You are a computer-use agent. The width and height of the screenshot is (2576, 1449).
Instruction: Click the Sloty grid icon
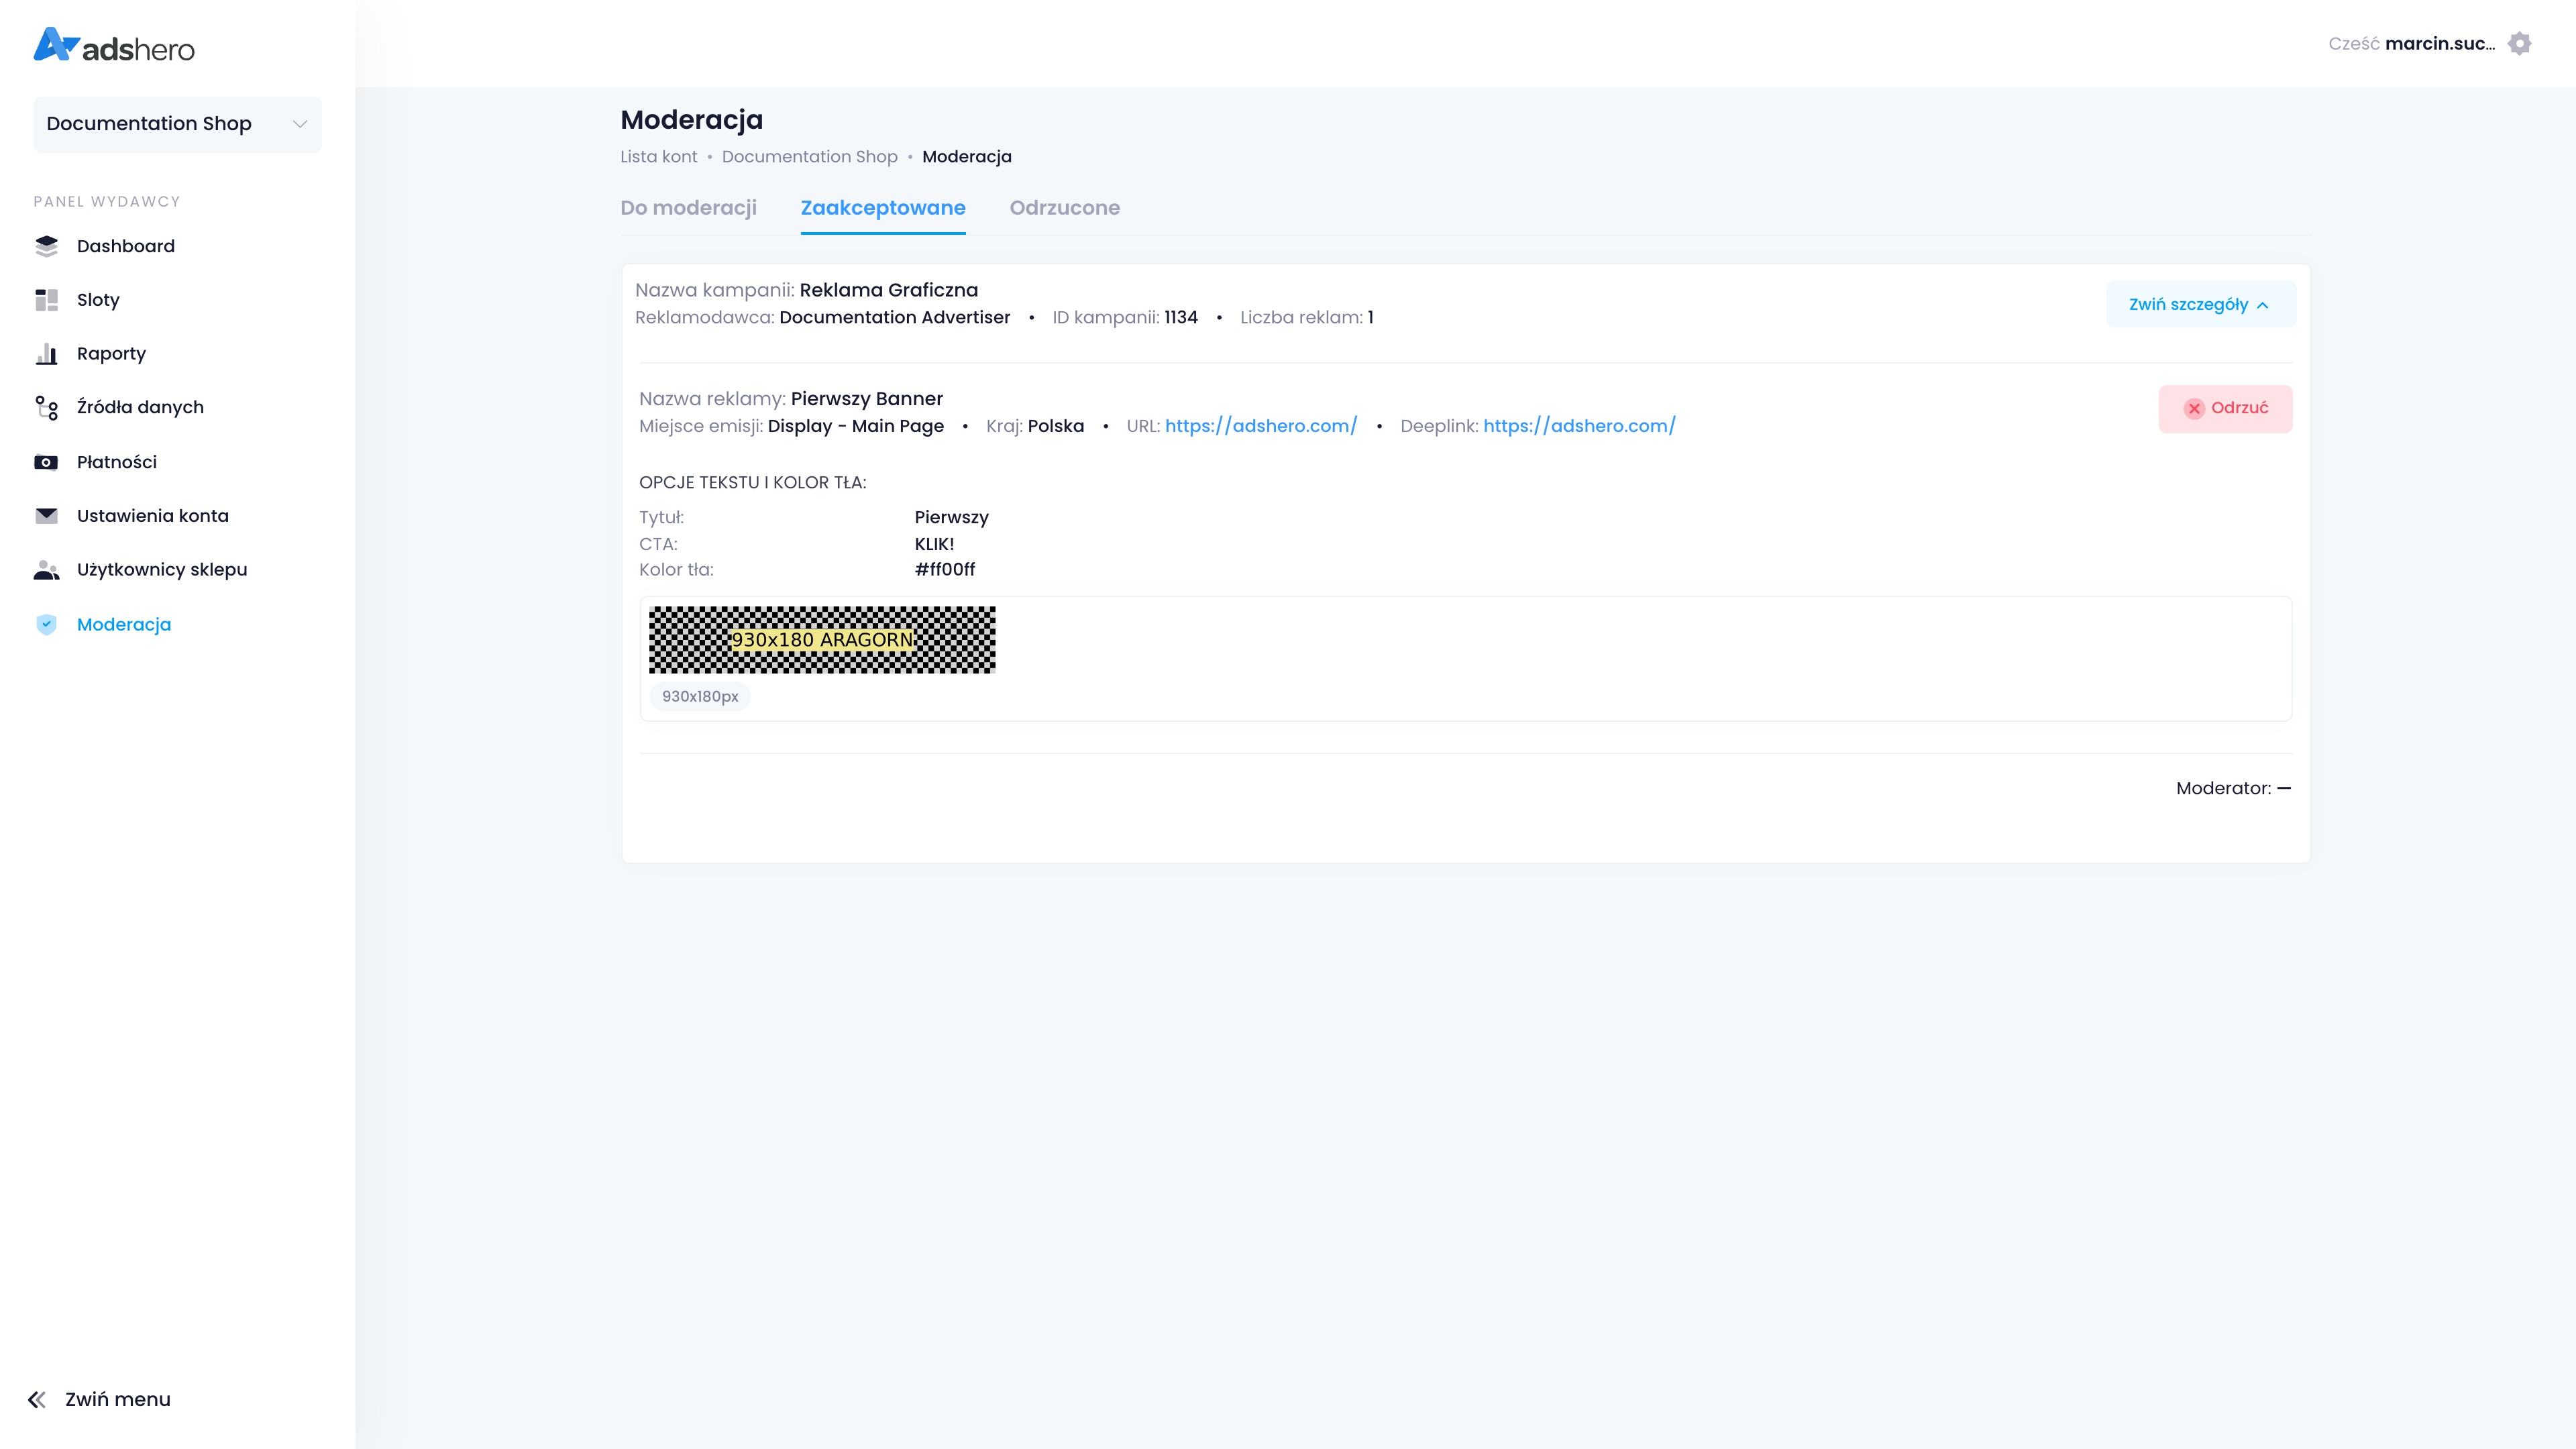(46, 300)
